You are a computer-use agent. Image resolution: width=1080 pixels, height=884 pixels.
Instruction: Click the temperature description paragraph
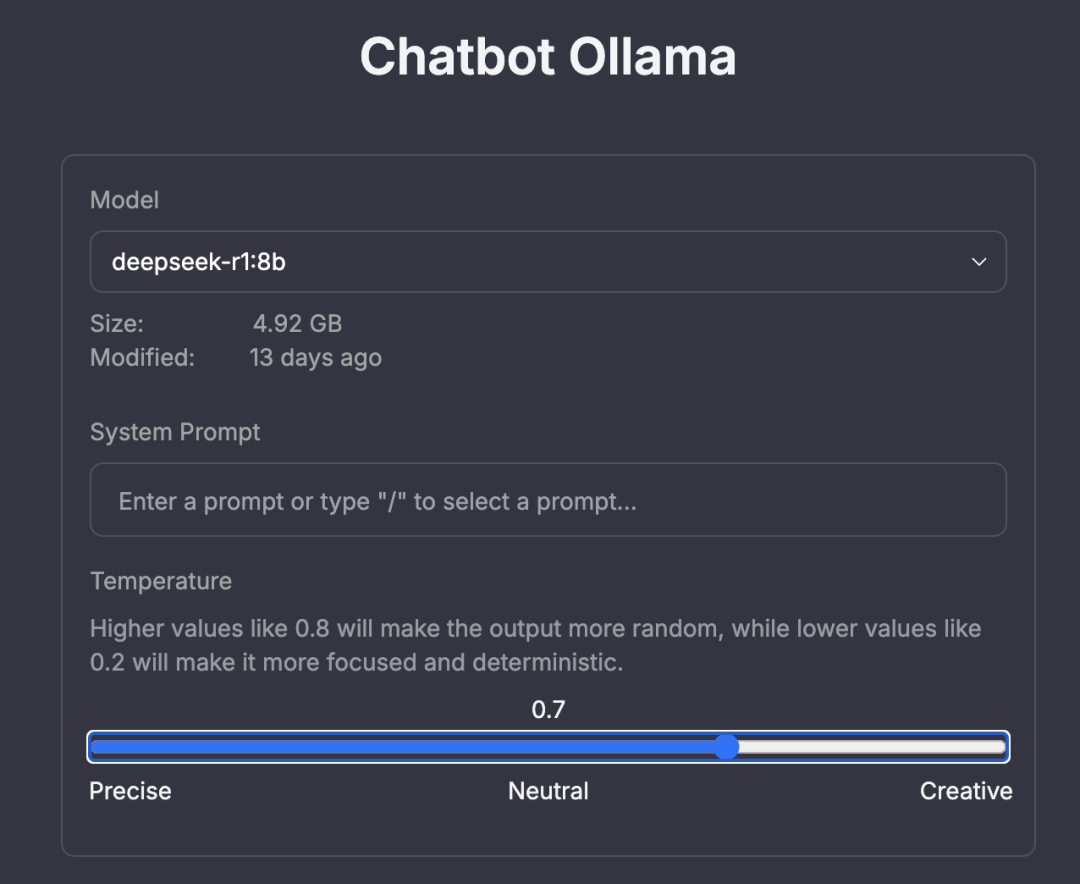click(x=535, y=645)
